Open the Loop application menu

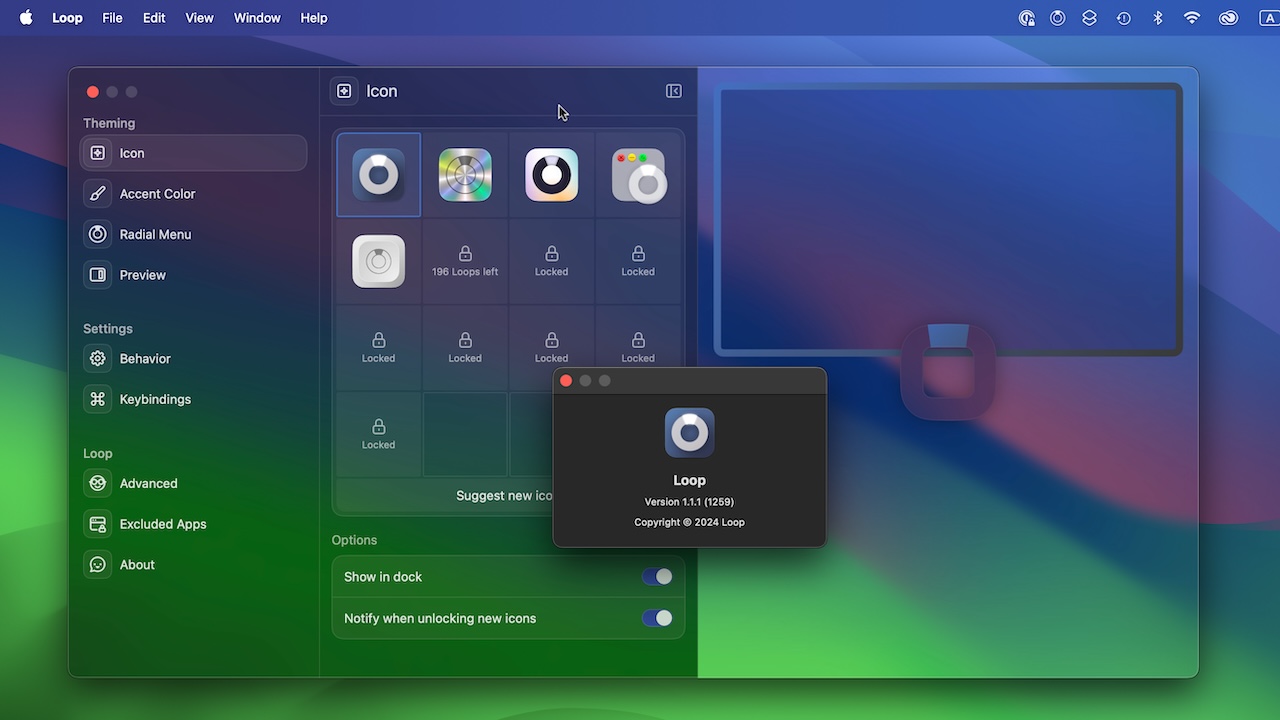(67, 18)
